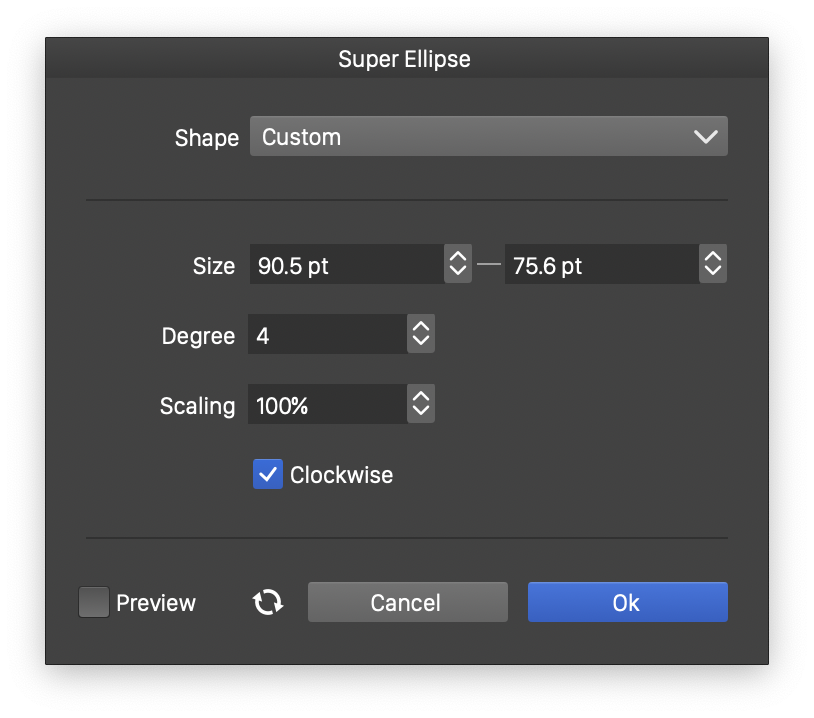Click the Super Ellipse title bar
This screenshot has width=814, height=718.
(x=405, y=59)
